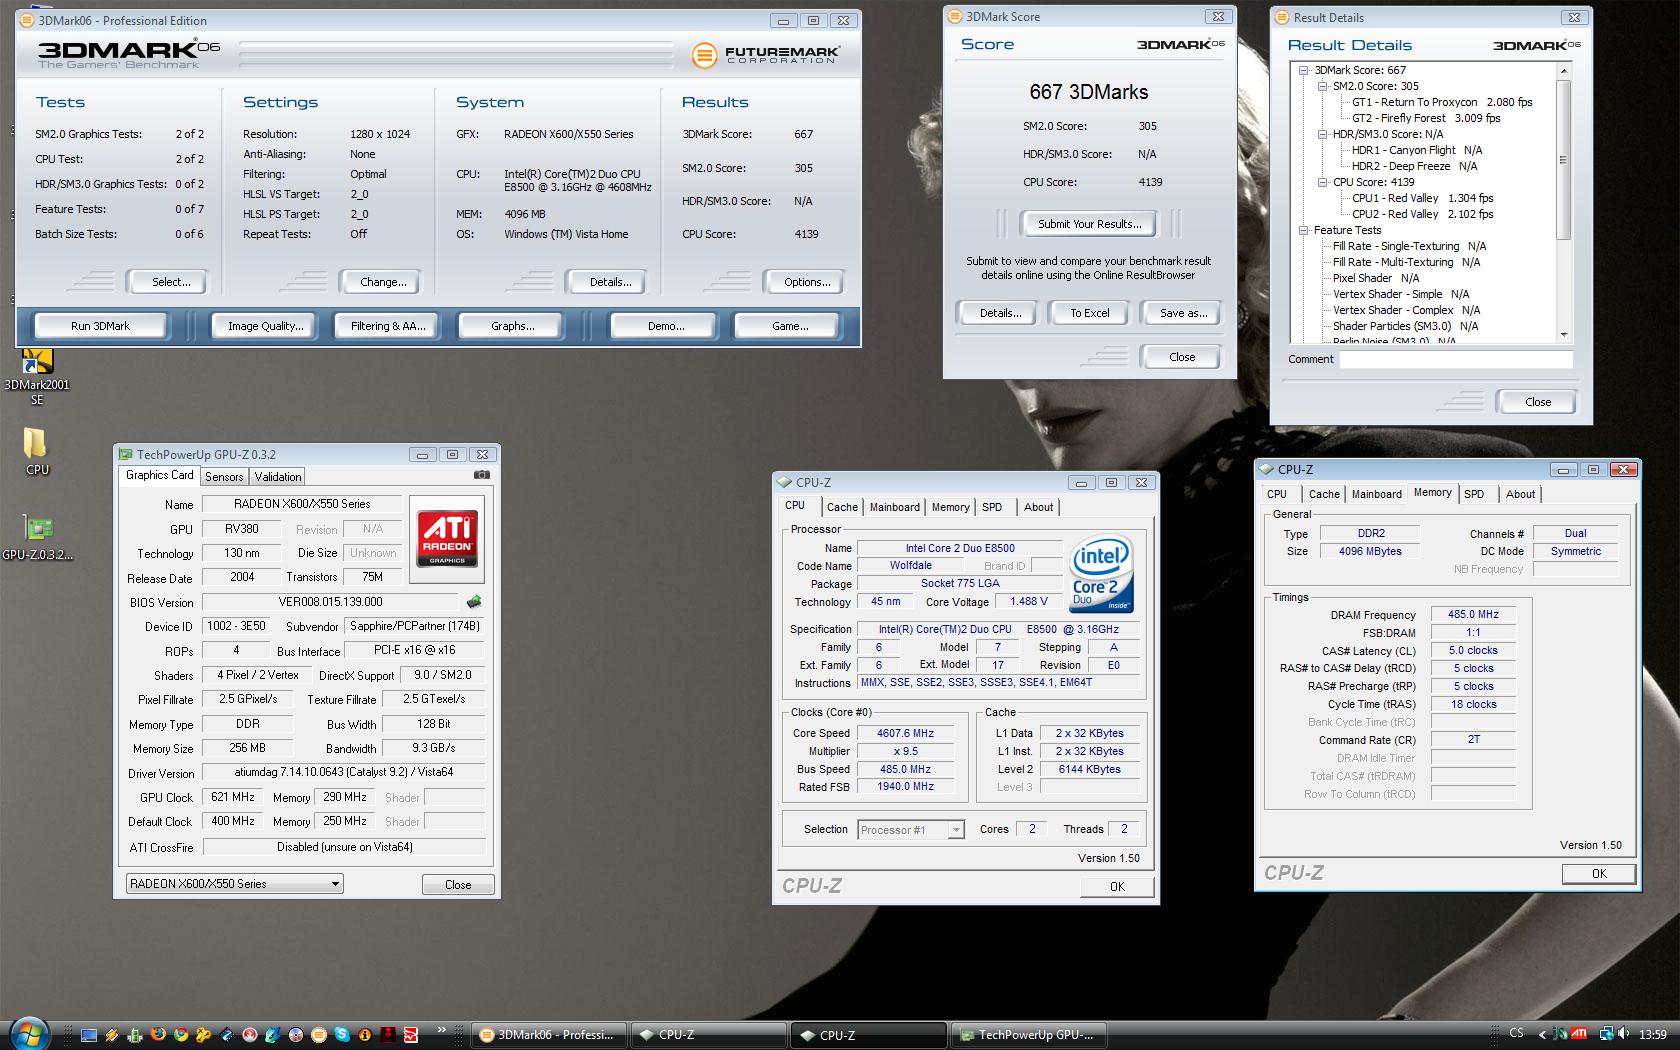
Task: Click the orange info quick launch icon
Action: click(x=365, y=1035)
